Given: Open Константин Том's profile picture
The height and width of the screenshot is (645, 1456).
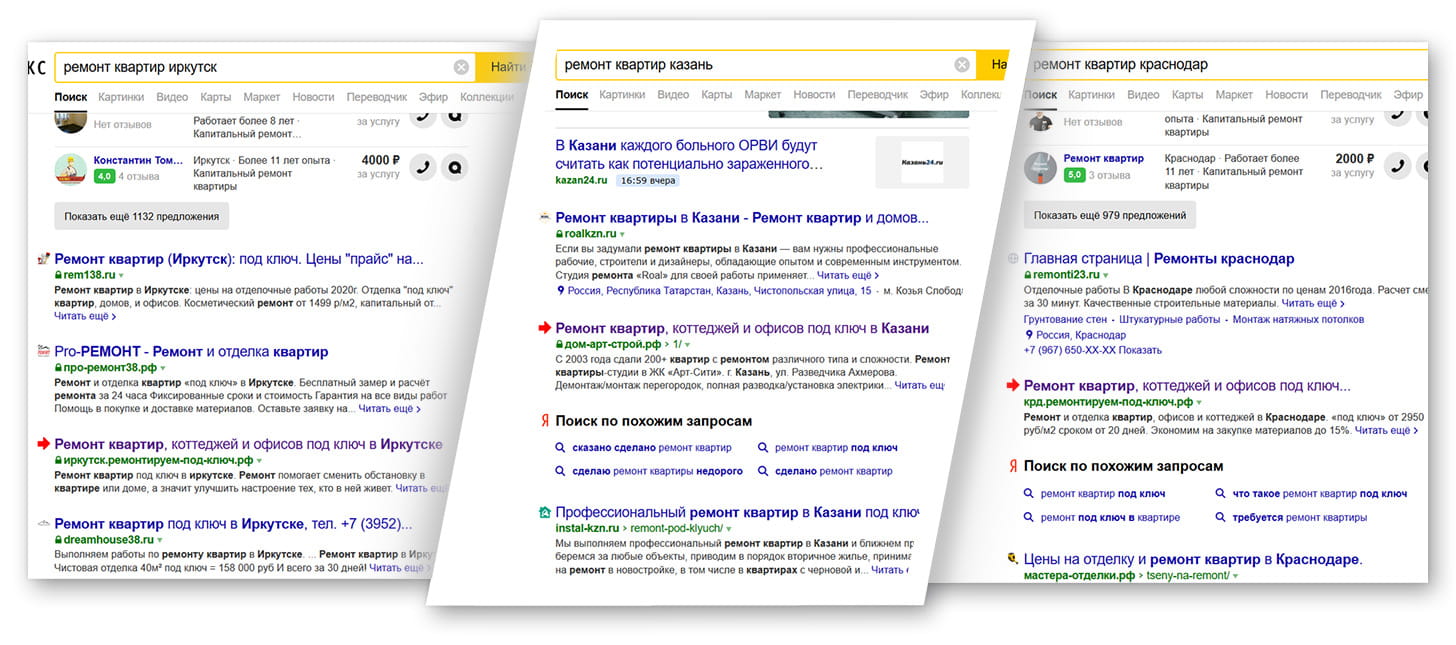Looking at the screenshot, I should click(x=70, y=169).
